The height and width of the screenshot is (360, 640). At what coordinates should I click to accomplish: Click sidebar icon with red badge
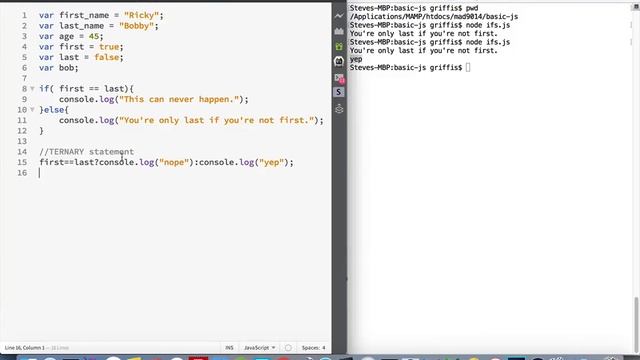tap(339, 78)
